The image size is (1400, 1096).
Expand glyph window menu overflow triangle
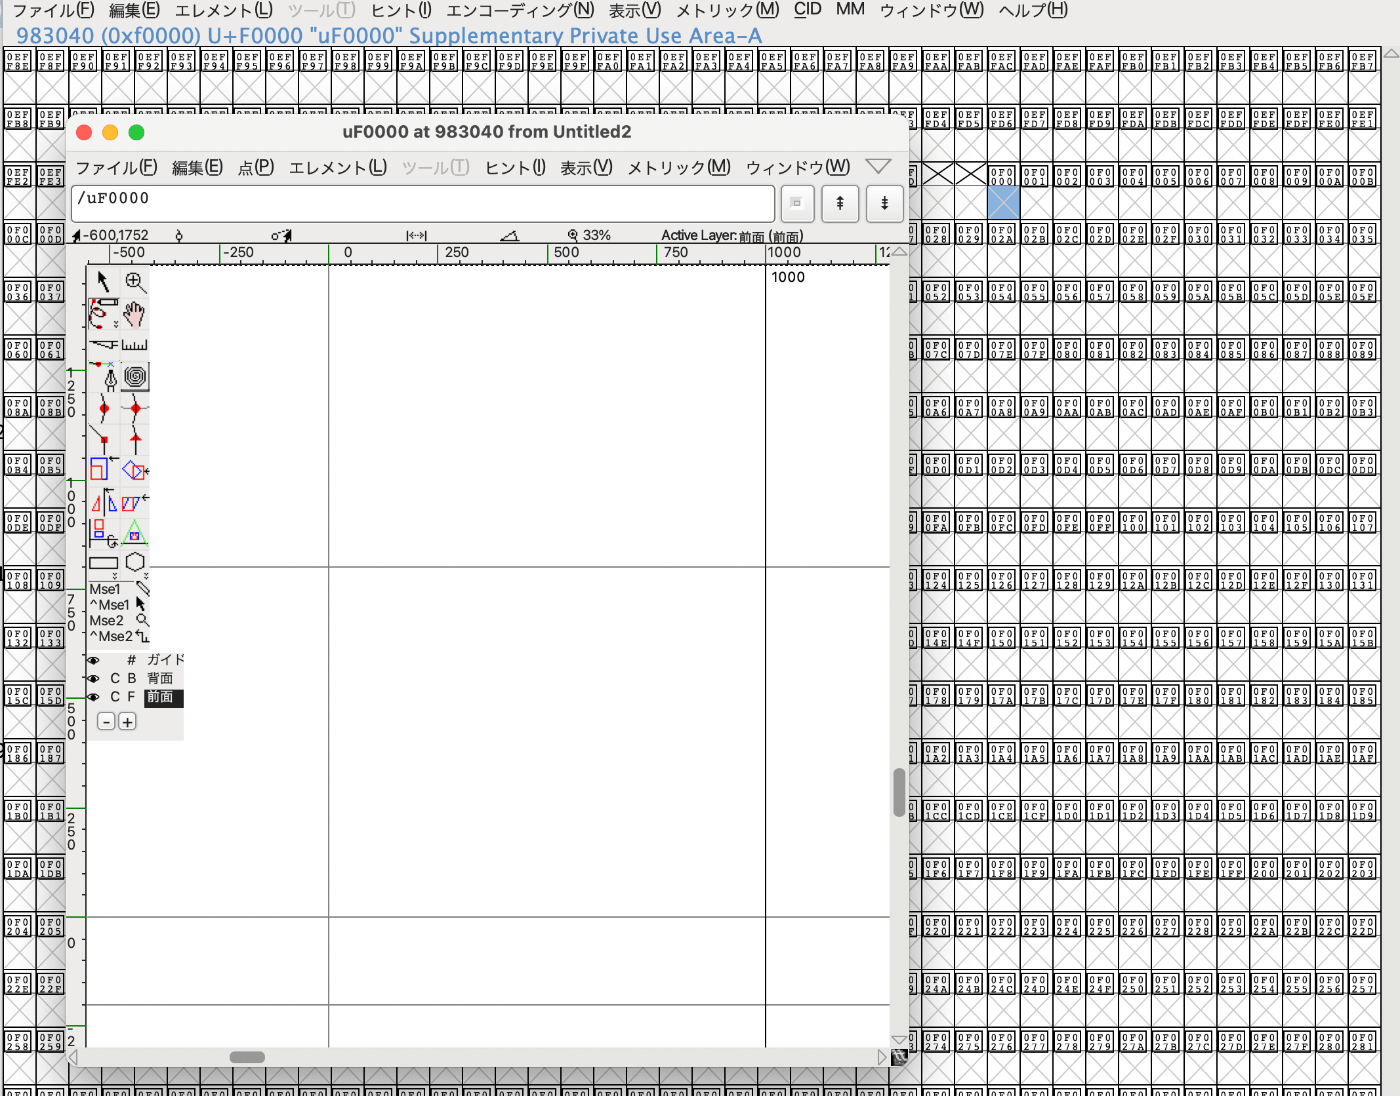point(878,167)
